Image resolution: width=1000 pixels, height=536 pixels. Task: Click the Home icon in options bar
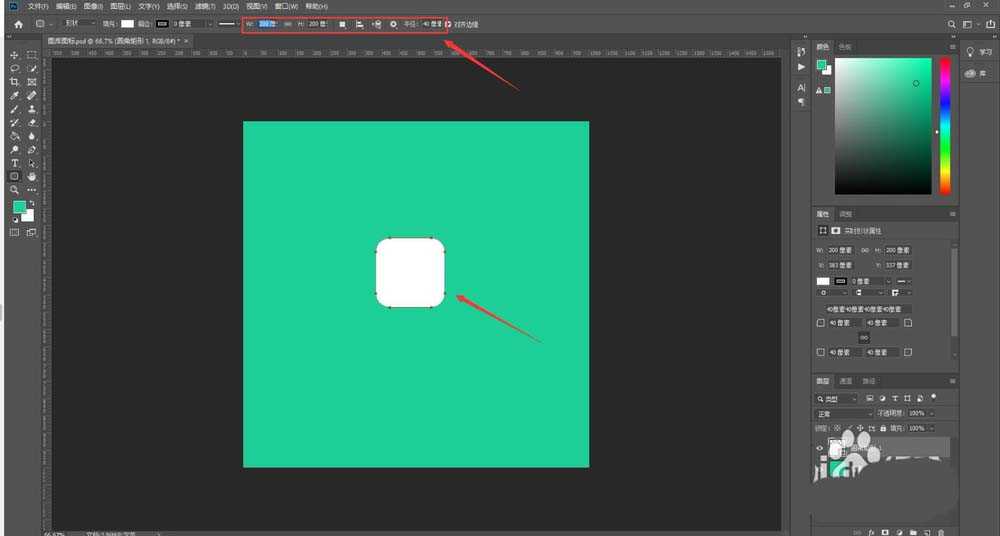pyautogui.click(x=18, y=23)
